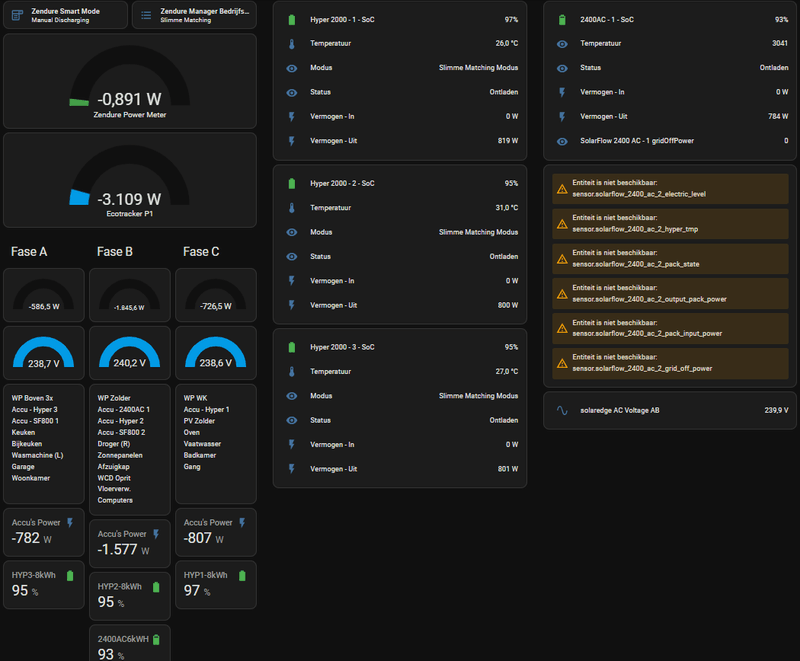Click 'Zonnepanelen' in Fase B list

[120, 455]
